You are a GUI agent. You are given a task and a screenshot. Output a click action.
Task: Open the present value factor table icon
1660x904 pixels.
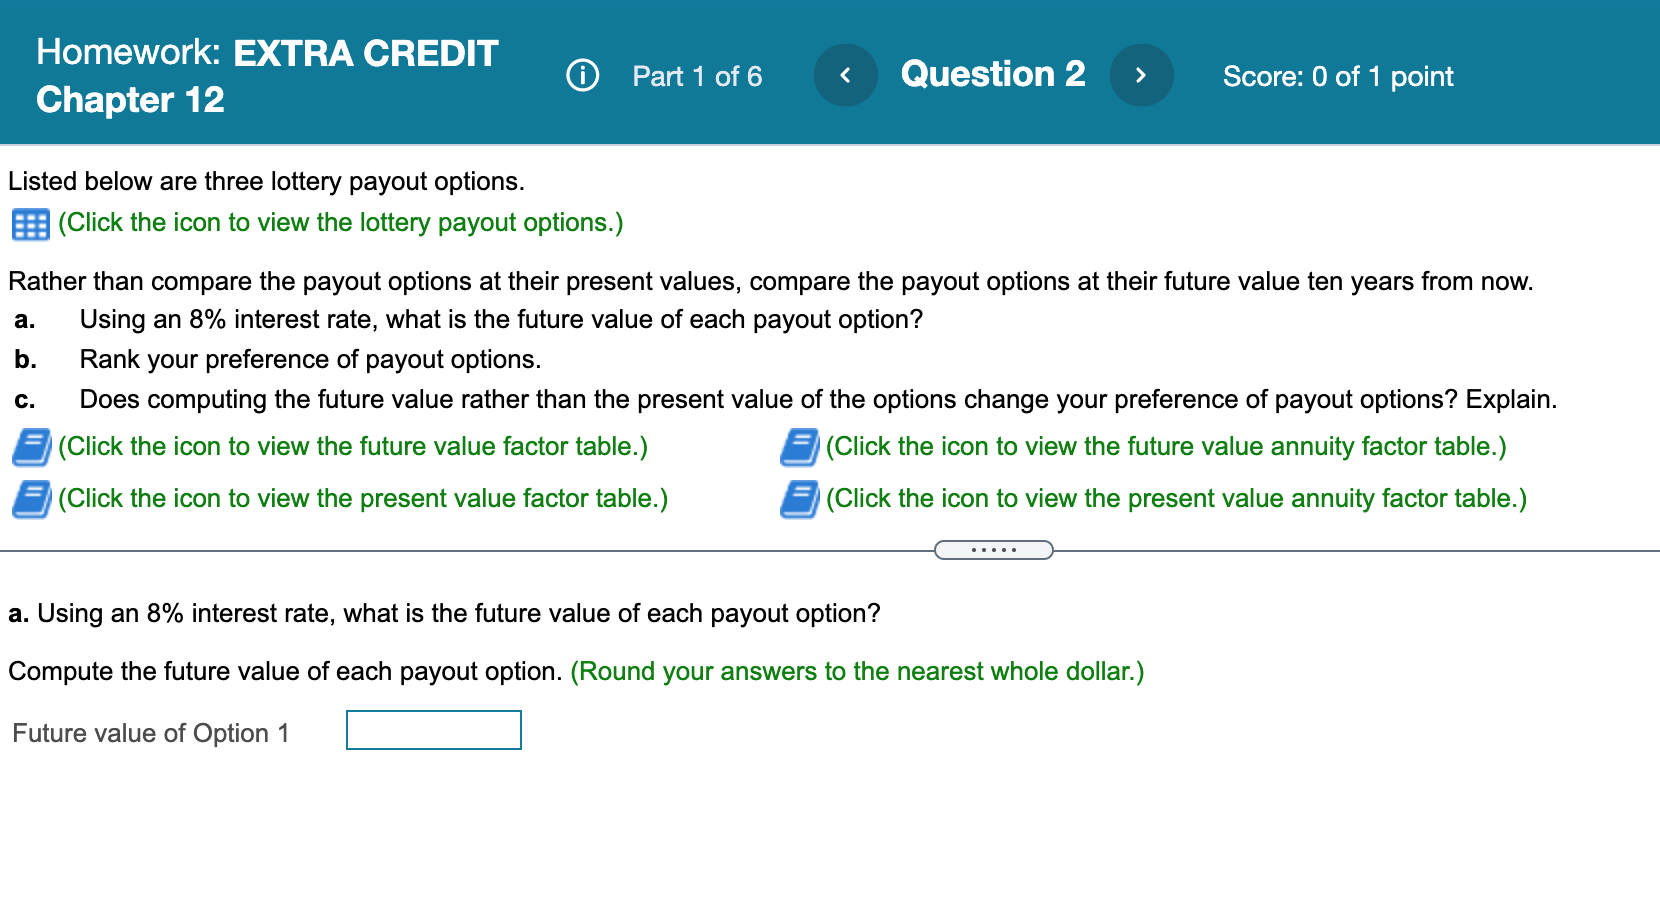30,499
